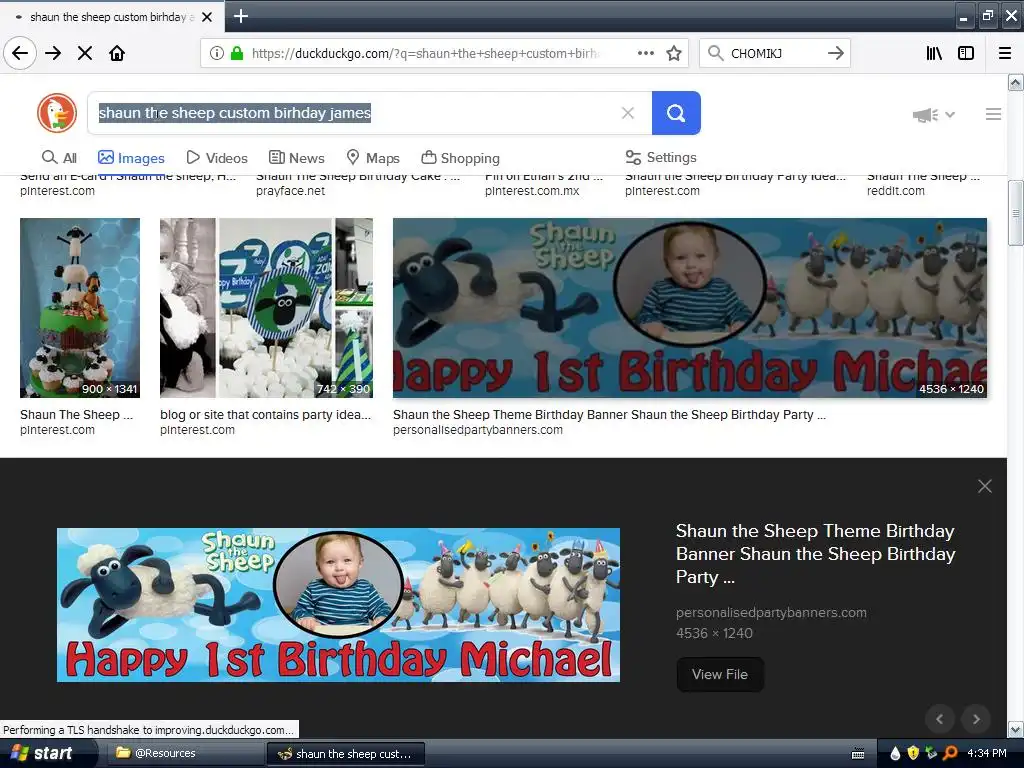Switch to the News tab
The width and height of the screenshot is (1024, 768).
297,157
